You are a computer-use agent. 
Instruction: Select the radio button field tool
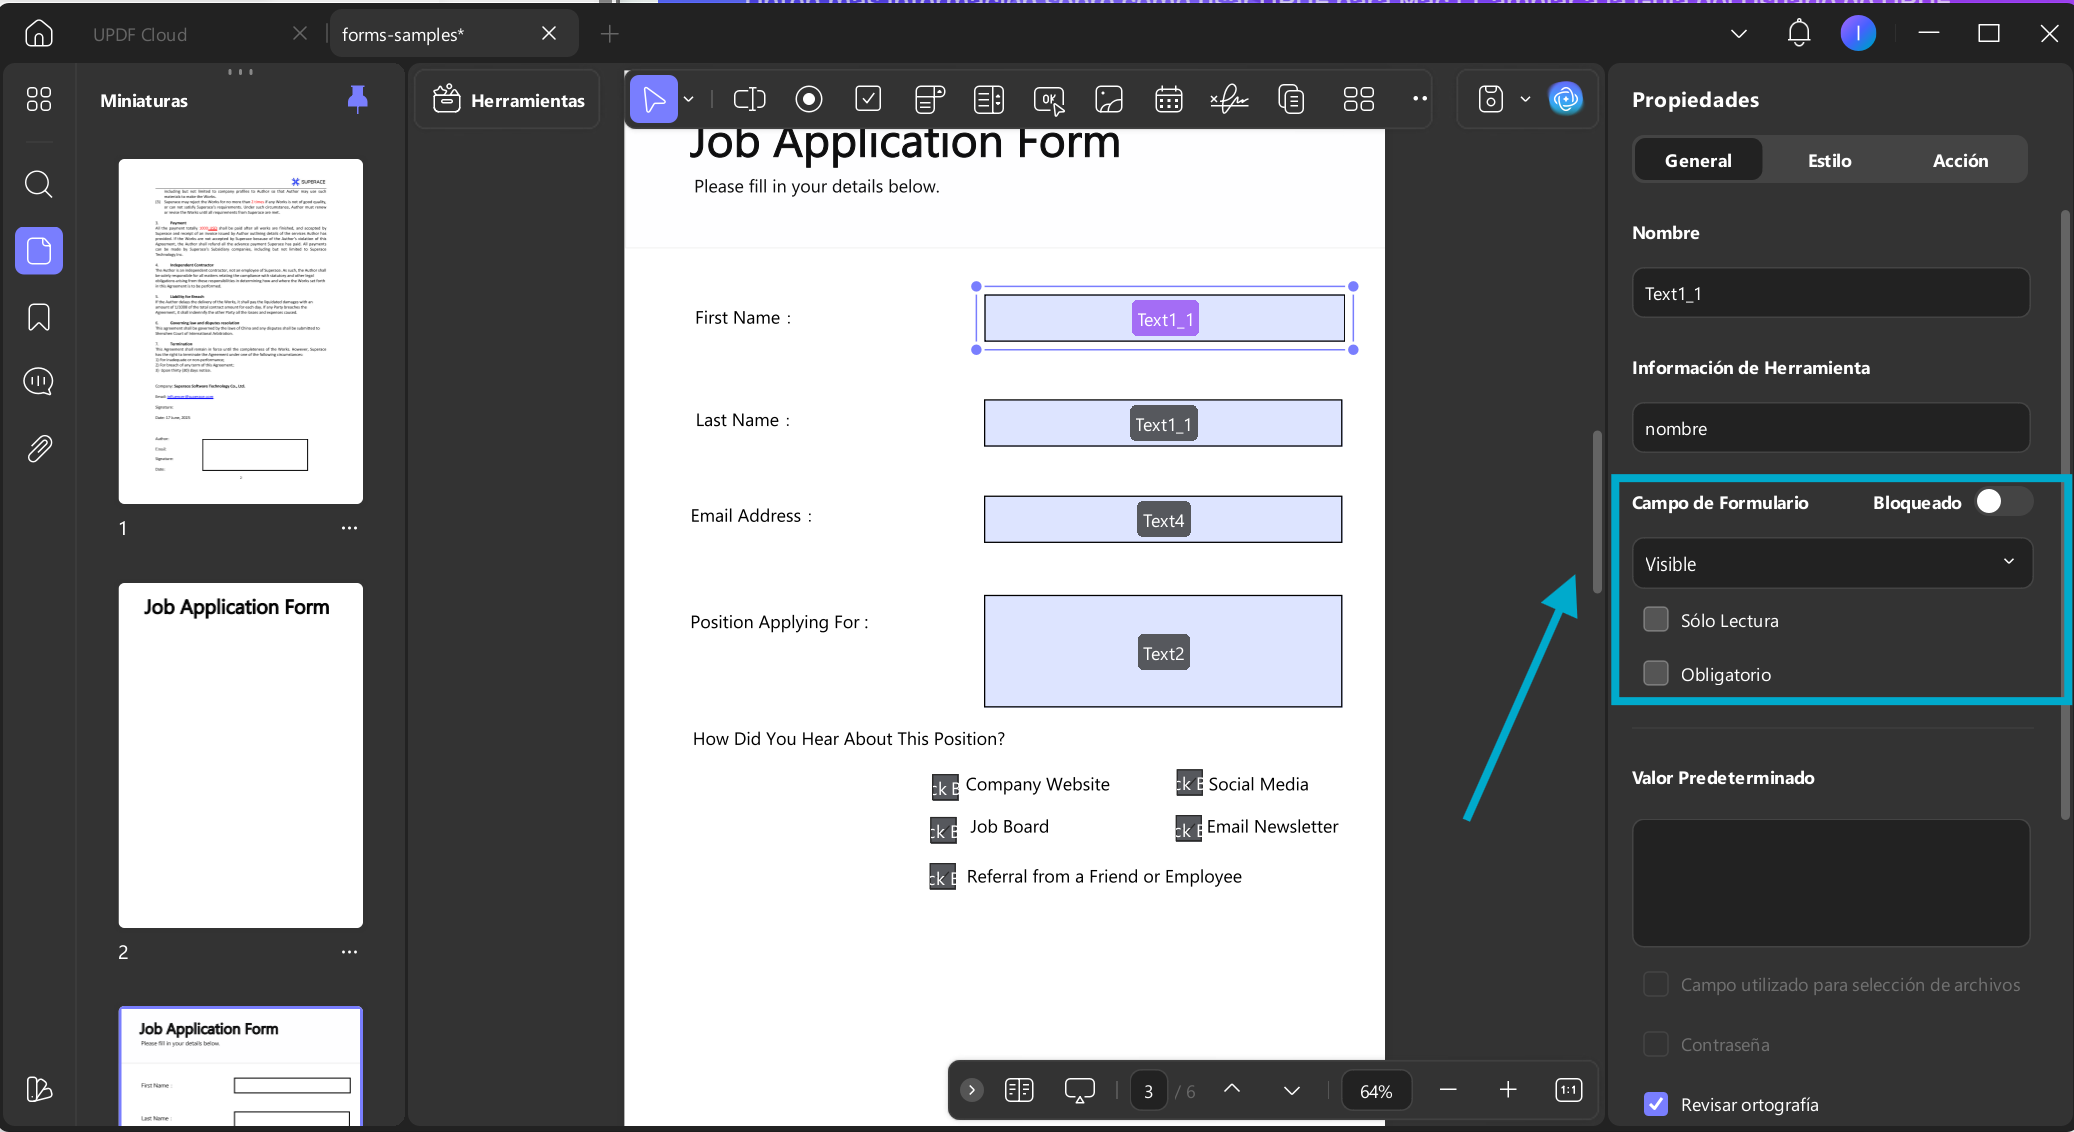pos(809,99)
